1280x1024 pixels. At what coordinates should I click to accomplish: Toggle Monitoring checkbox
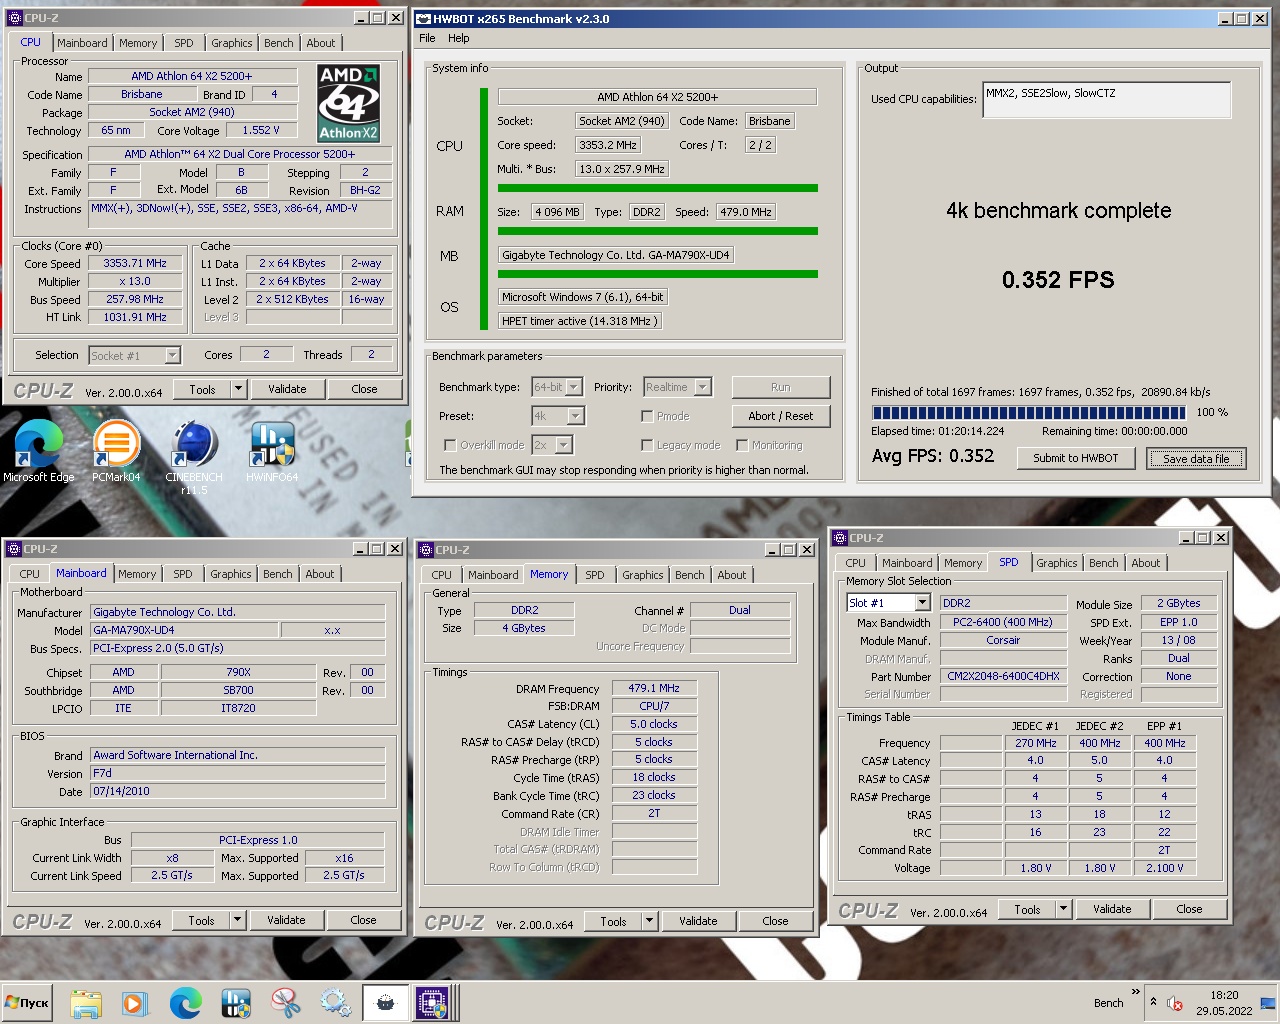pyautogui.click(x=742, y=445)
